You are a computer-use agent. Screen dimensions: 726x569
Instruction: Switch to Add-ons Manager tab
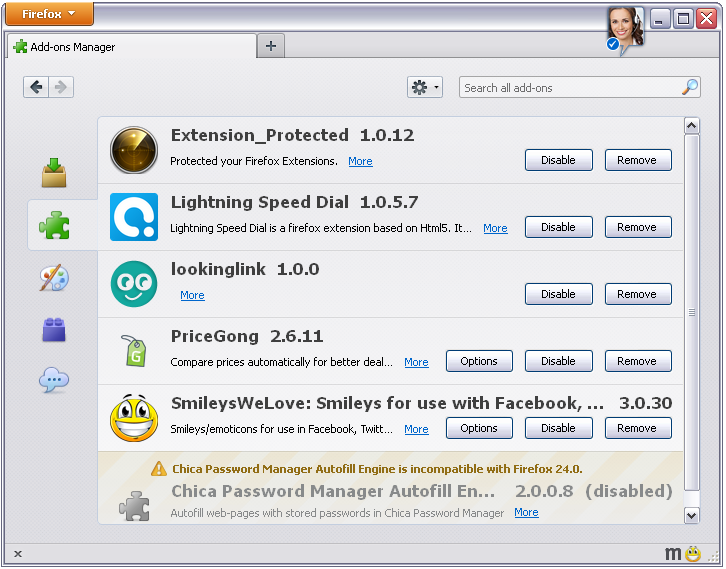[x=132, y=47]
